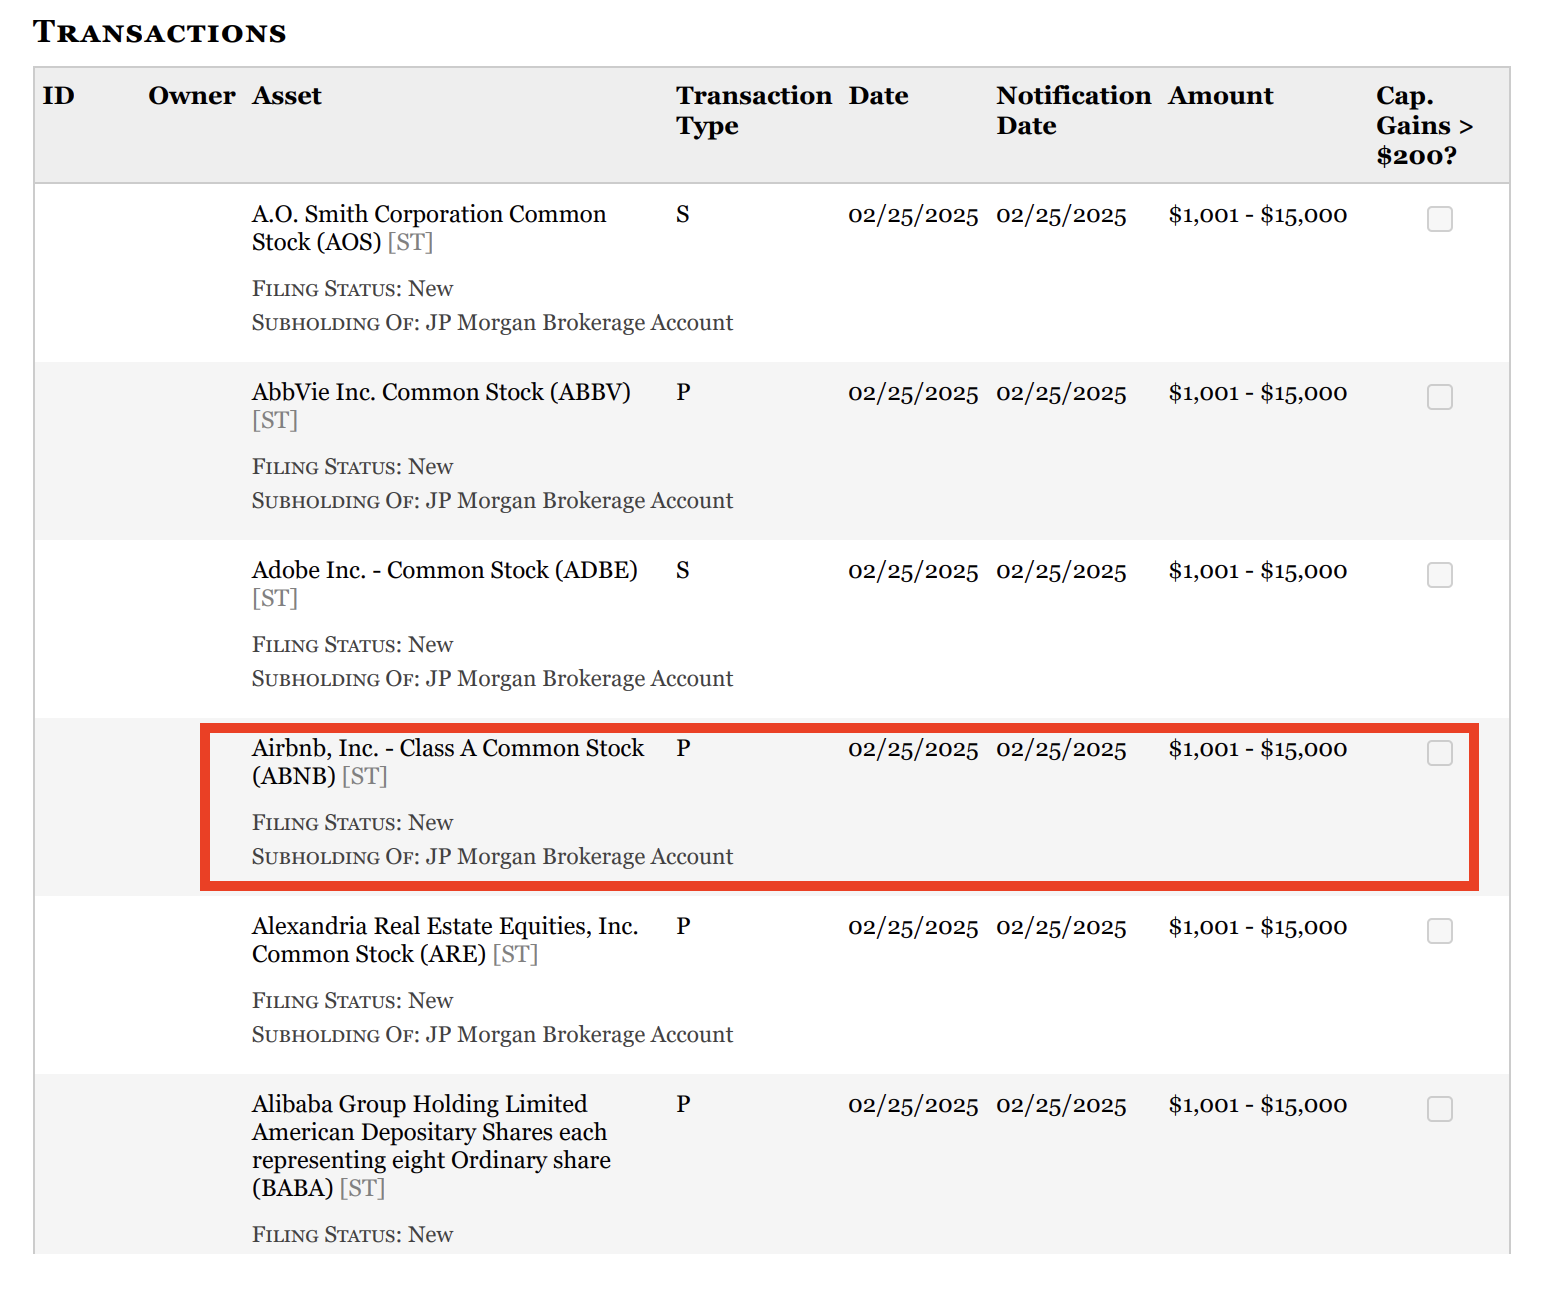The image size is (1552, 1298).
Task: Toggle the Cap. Gains checkbox for Airbnb
Action: [1439, 753]
